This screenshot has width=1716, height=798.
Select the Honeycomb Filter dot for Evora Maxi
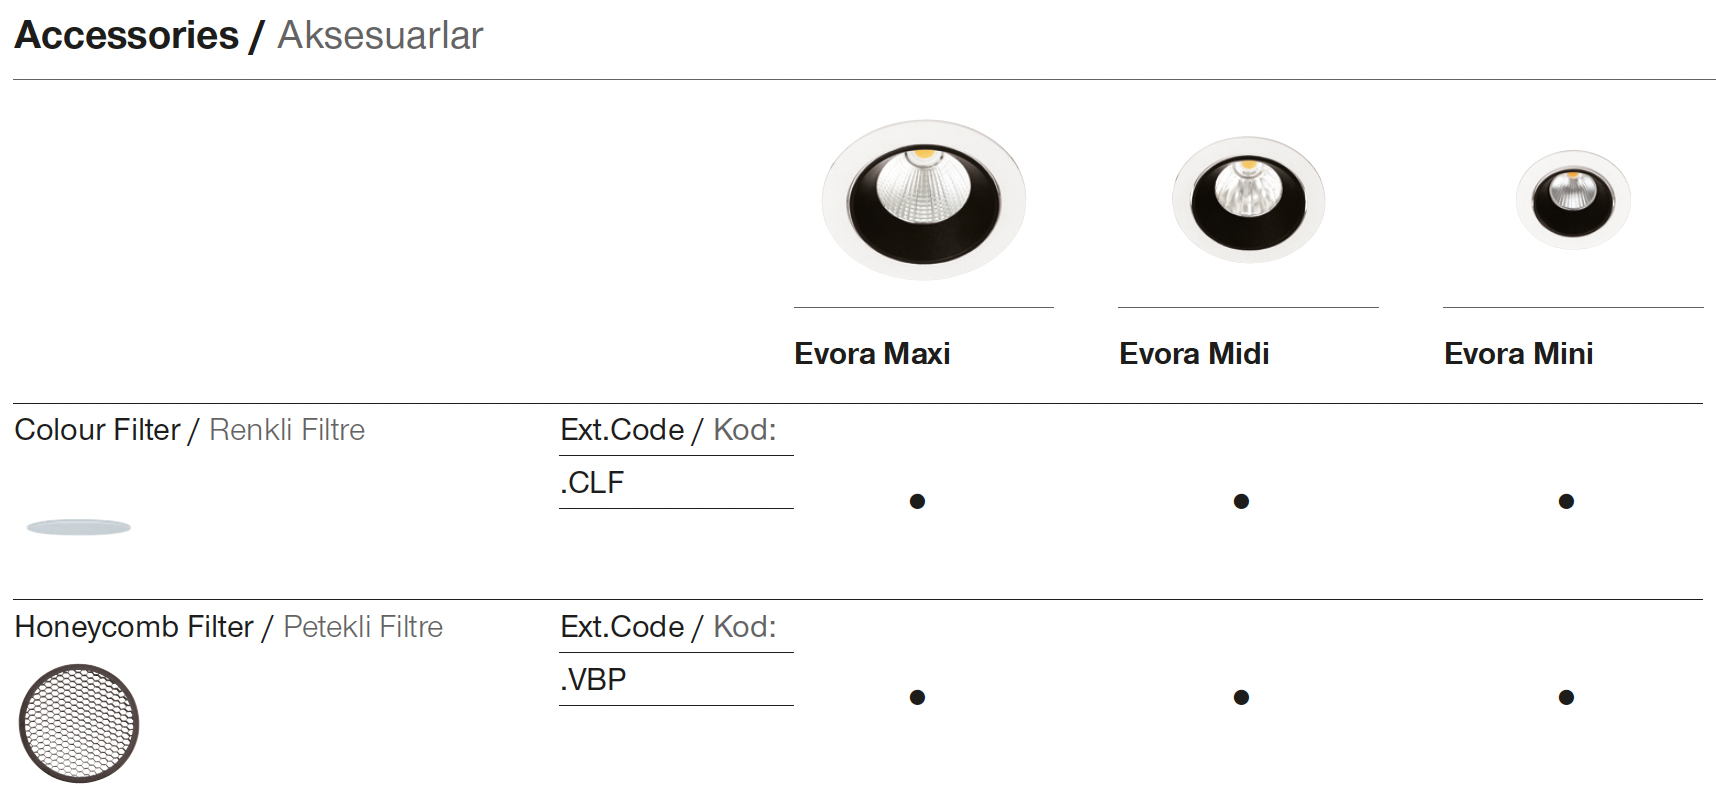pyautogui.click(x=917, y=697)
